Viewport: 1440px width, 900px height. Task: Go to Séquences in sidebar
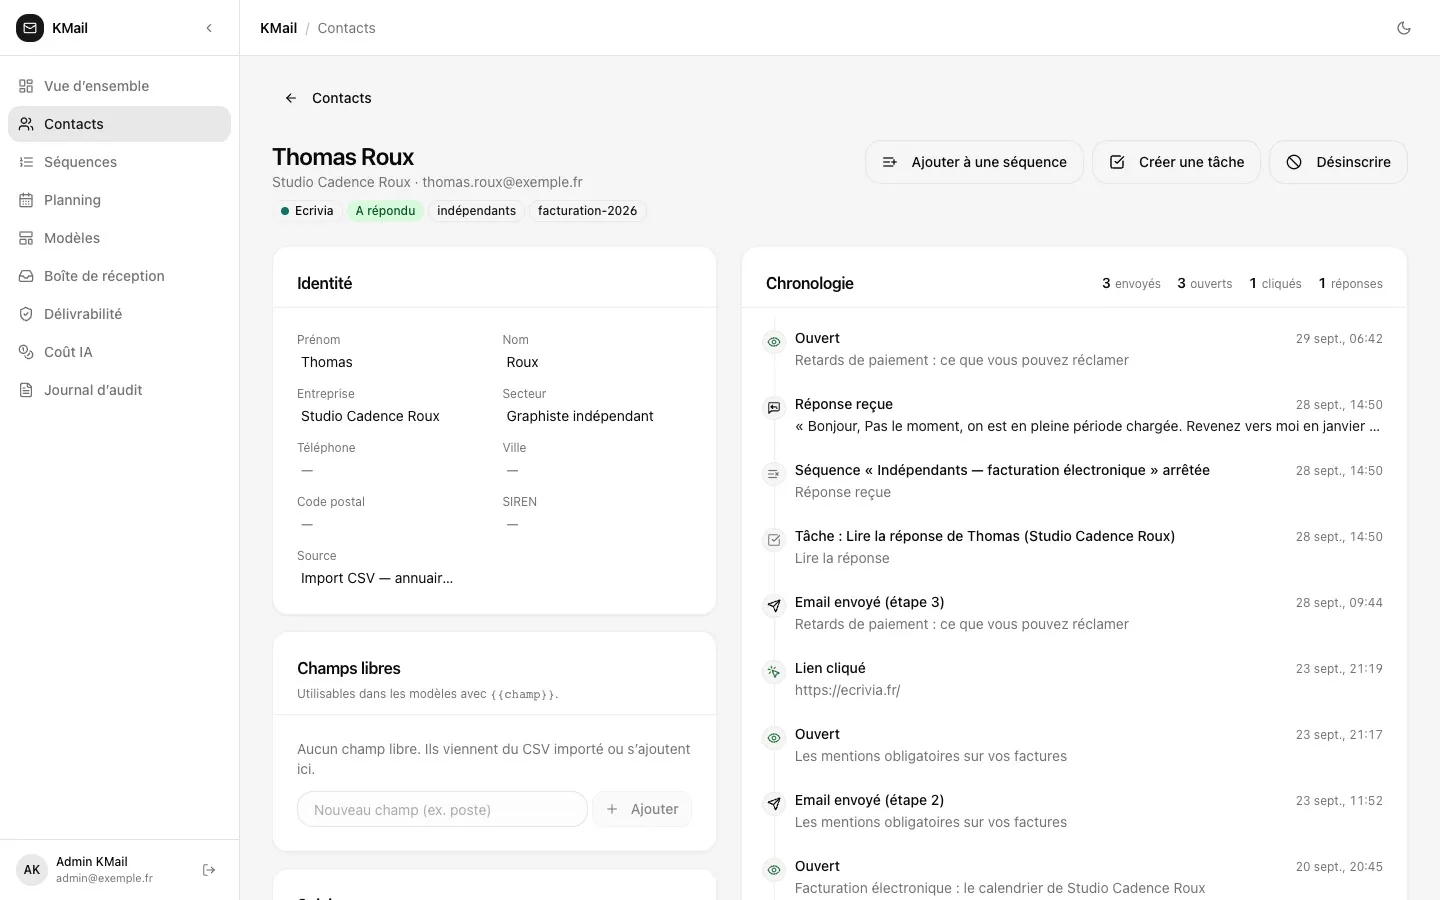pyautogui.click(x=119, y=162)
